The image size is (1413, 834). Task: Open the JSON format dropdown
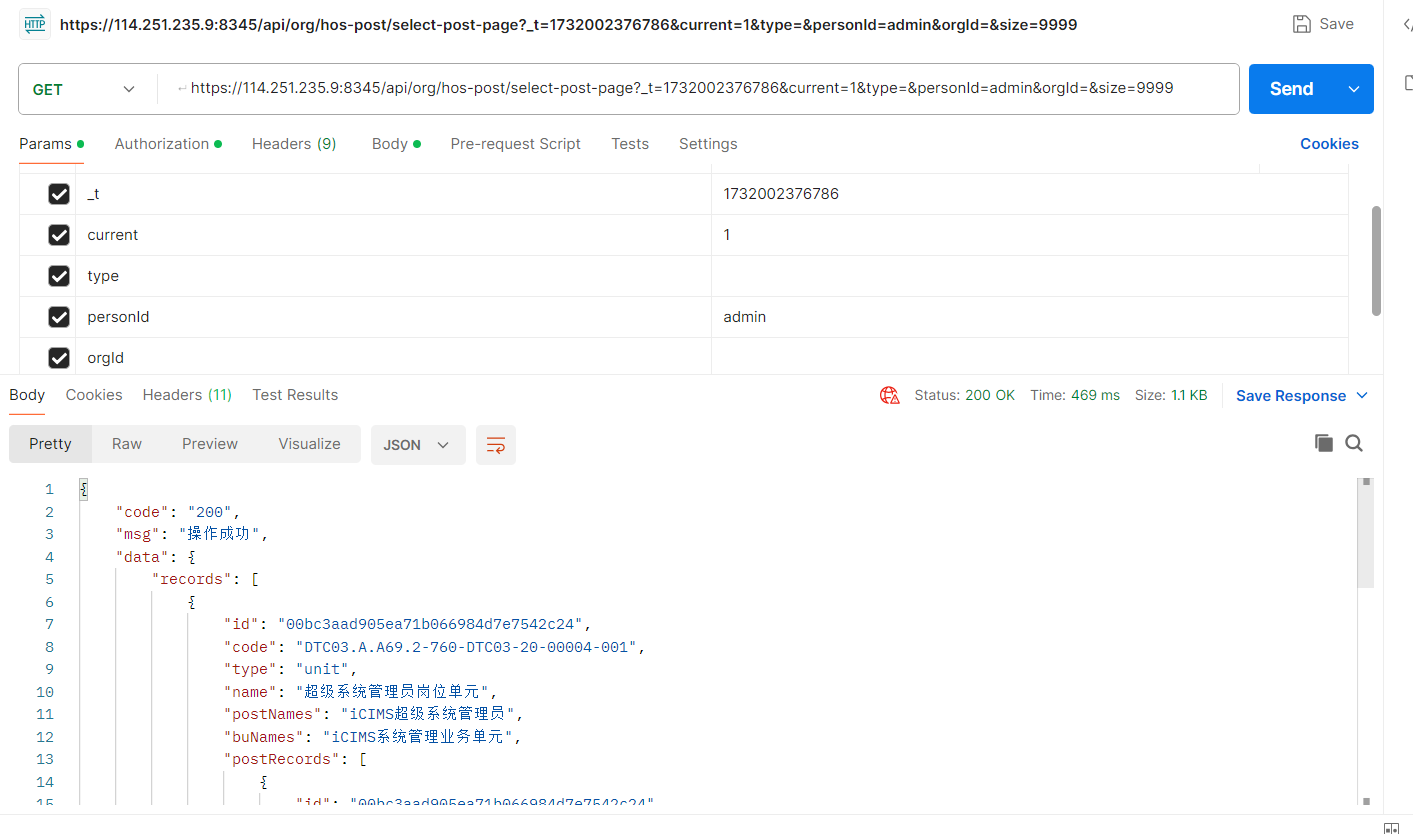pyautogui.click(x=418, y=445)
